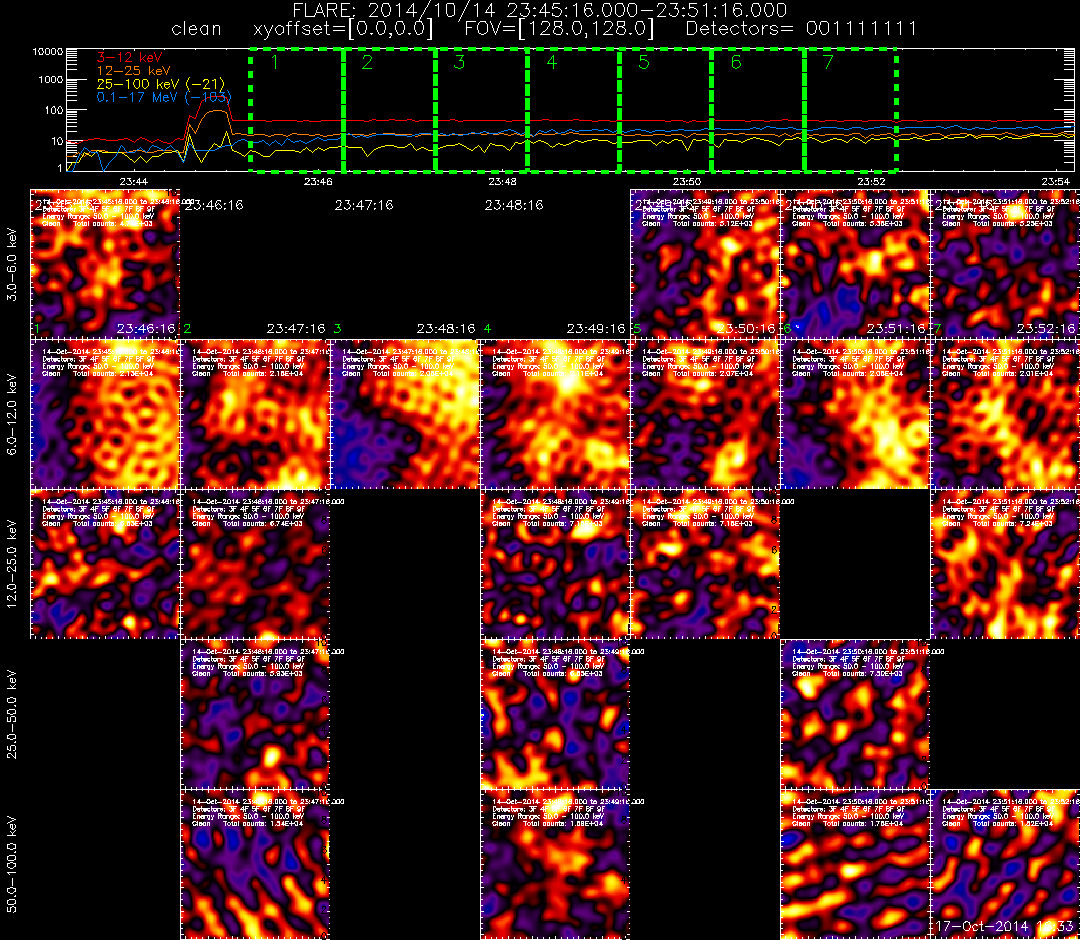The height and width of the screenshot is (940, 1080).
Task: Click the 50.0-100.0 keV image for interval 6
Action: click(855, 864)
